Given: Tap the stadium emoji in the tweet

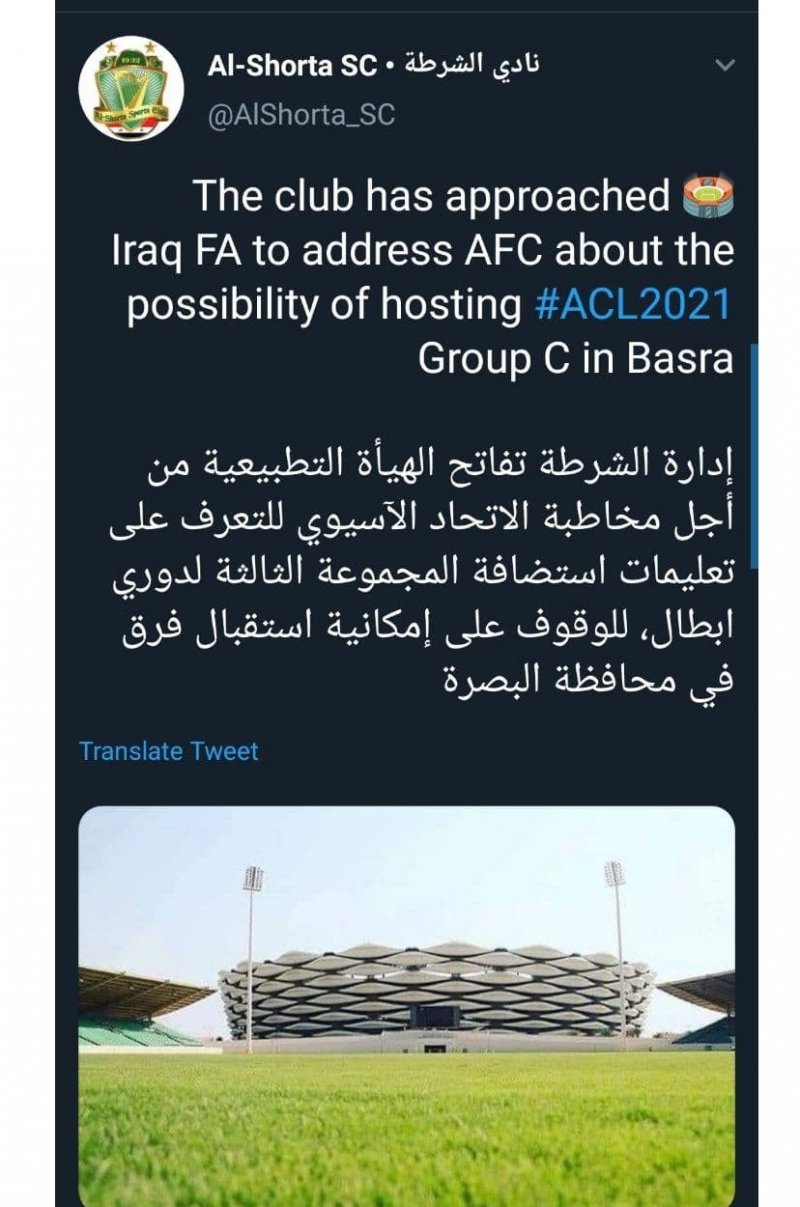Looking at the screenshot, I should (x=707, y=196).
